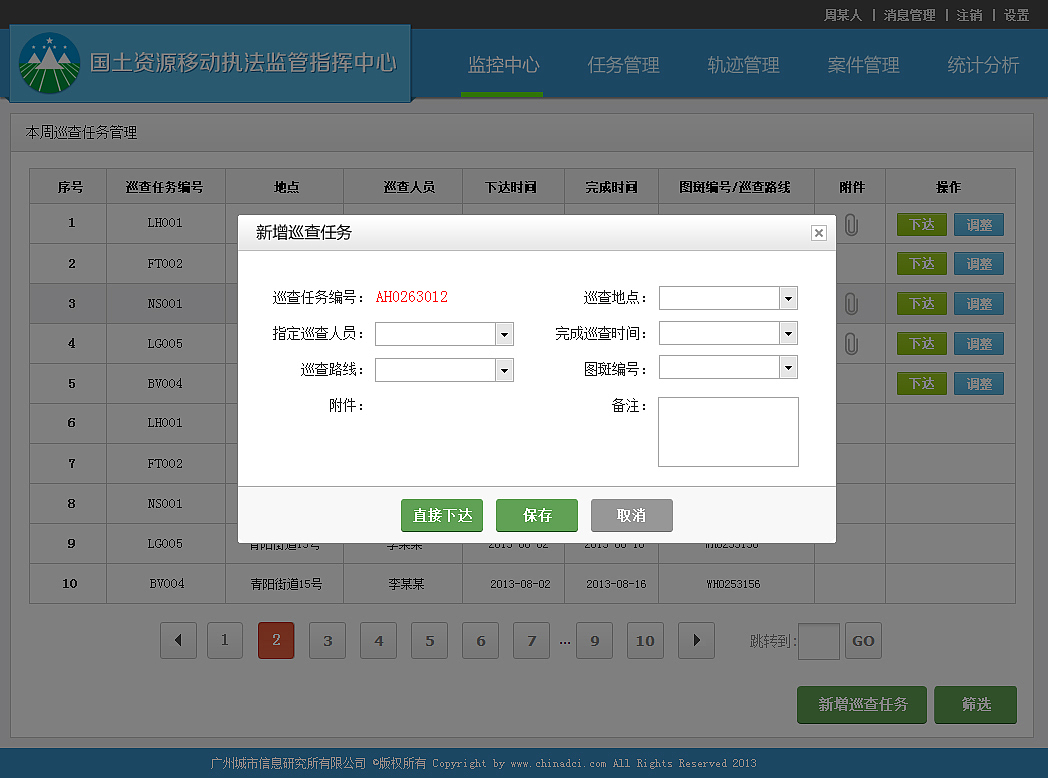Click the 图斑编号/巡查路线 column header
The width and height of the screenshot is (1048, 778).
pos(735,187)
